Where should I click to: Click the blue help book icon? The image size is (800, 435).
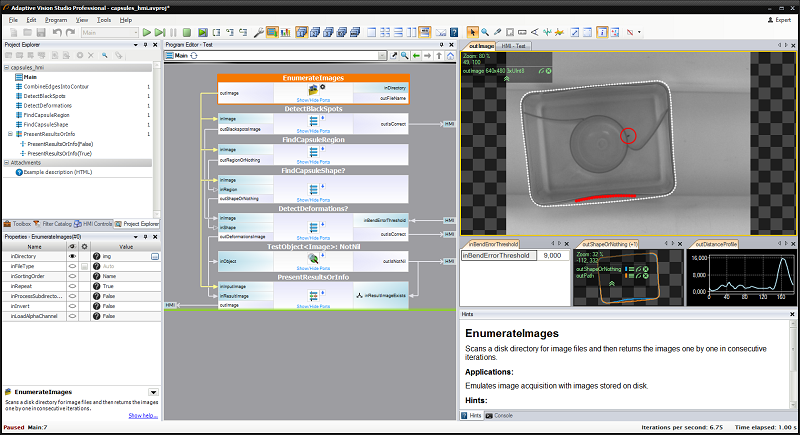(x=454, y=32)
